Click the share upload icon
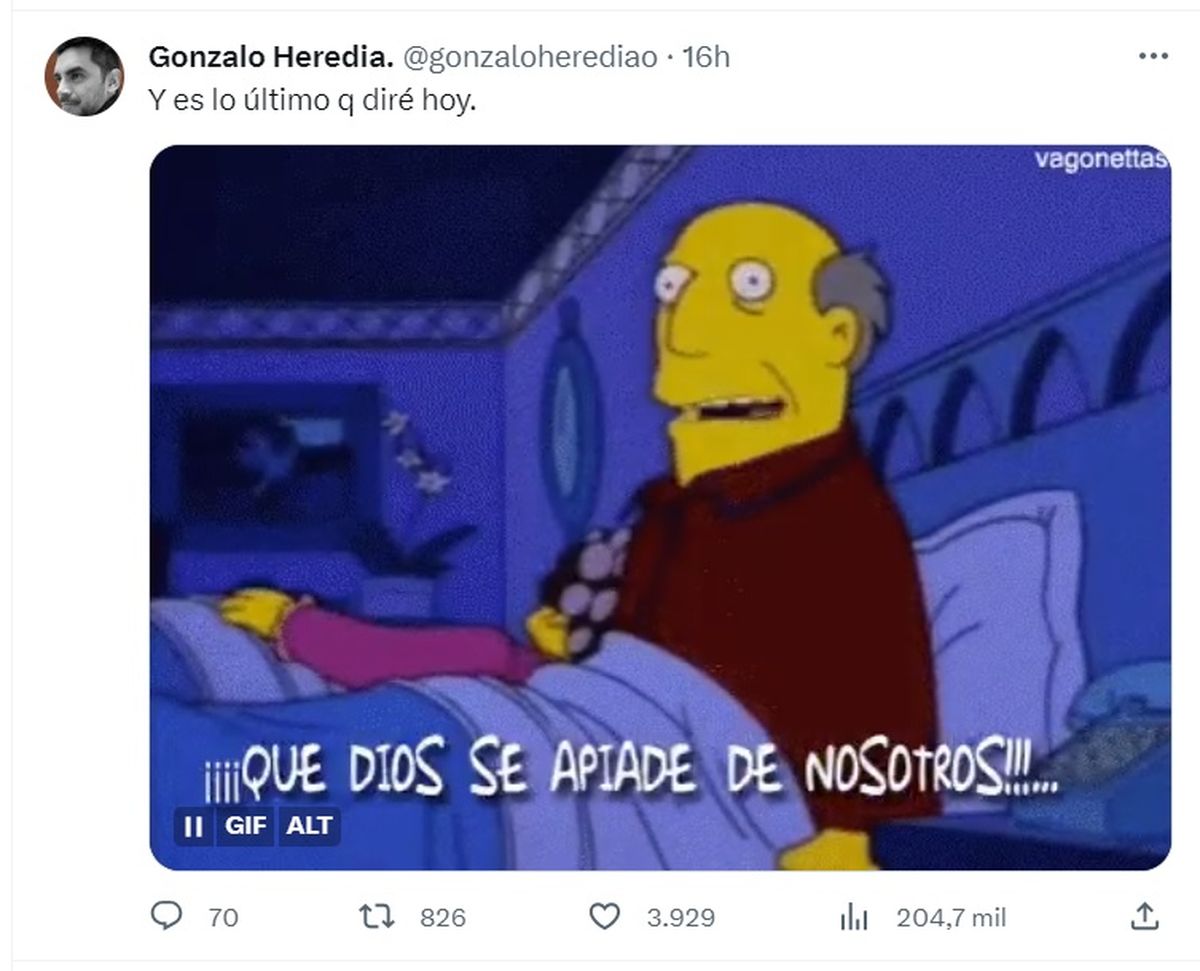The image size is (1200, 971). 1146,915
